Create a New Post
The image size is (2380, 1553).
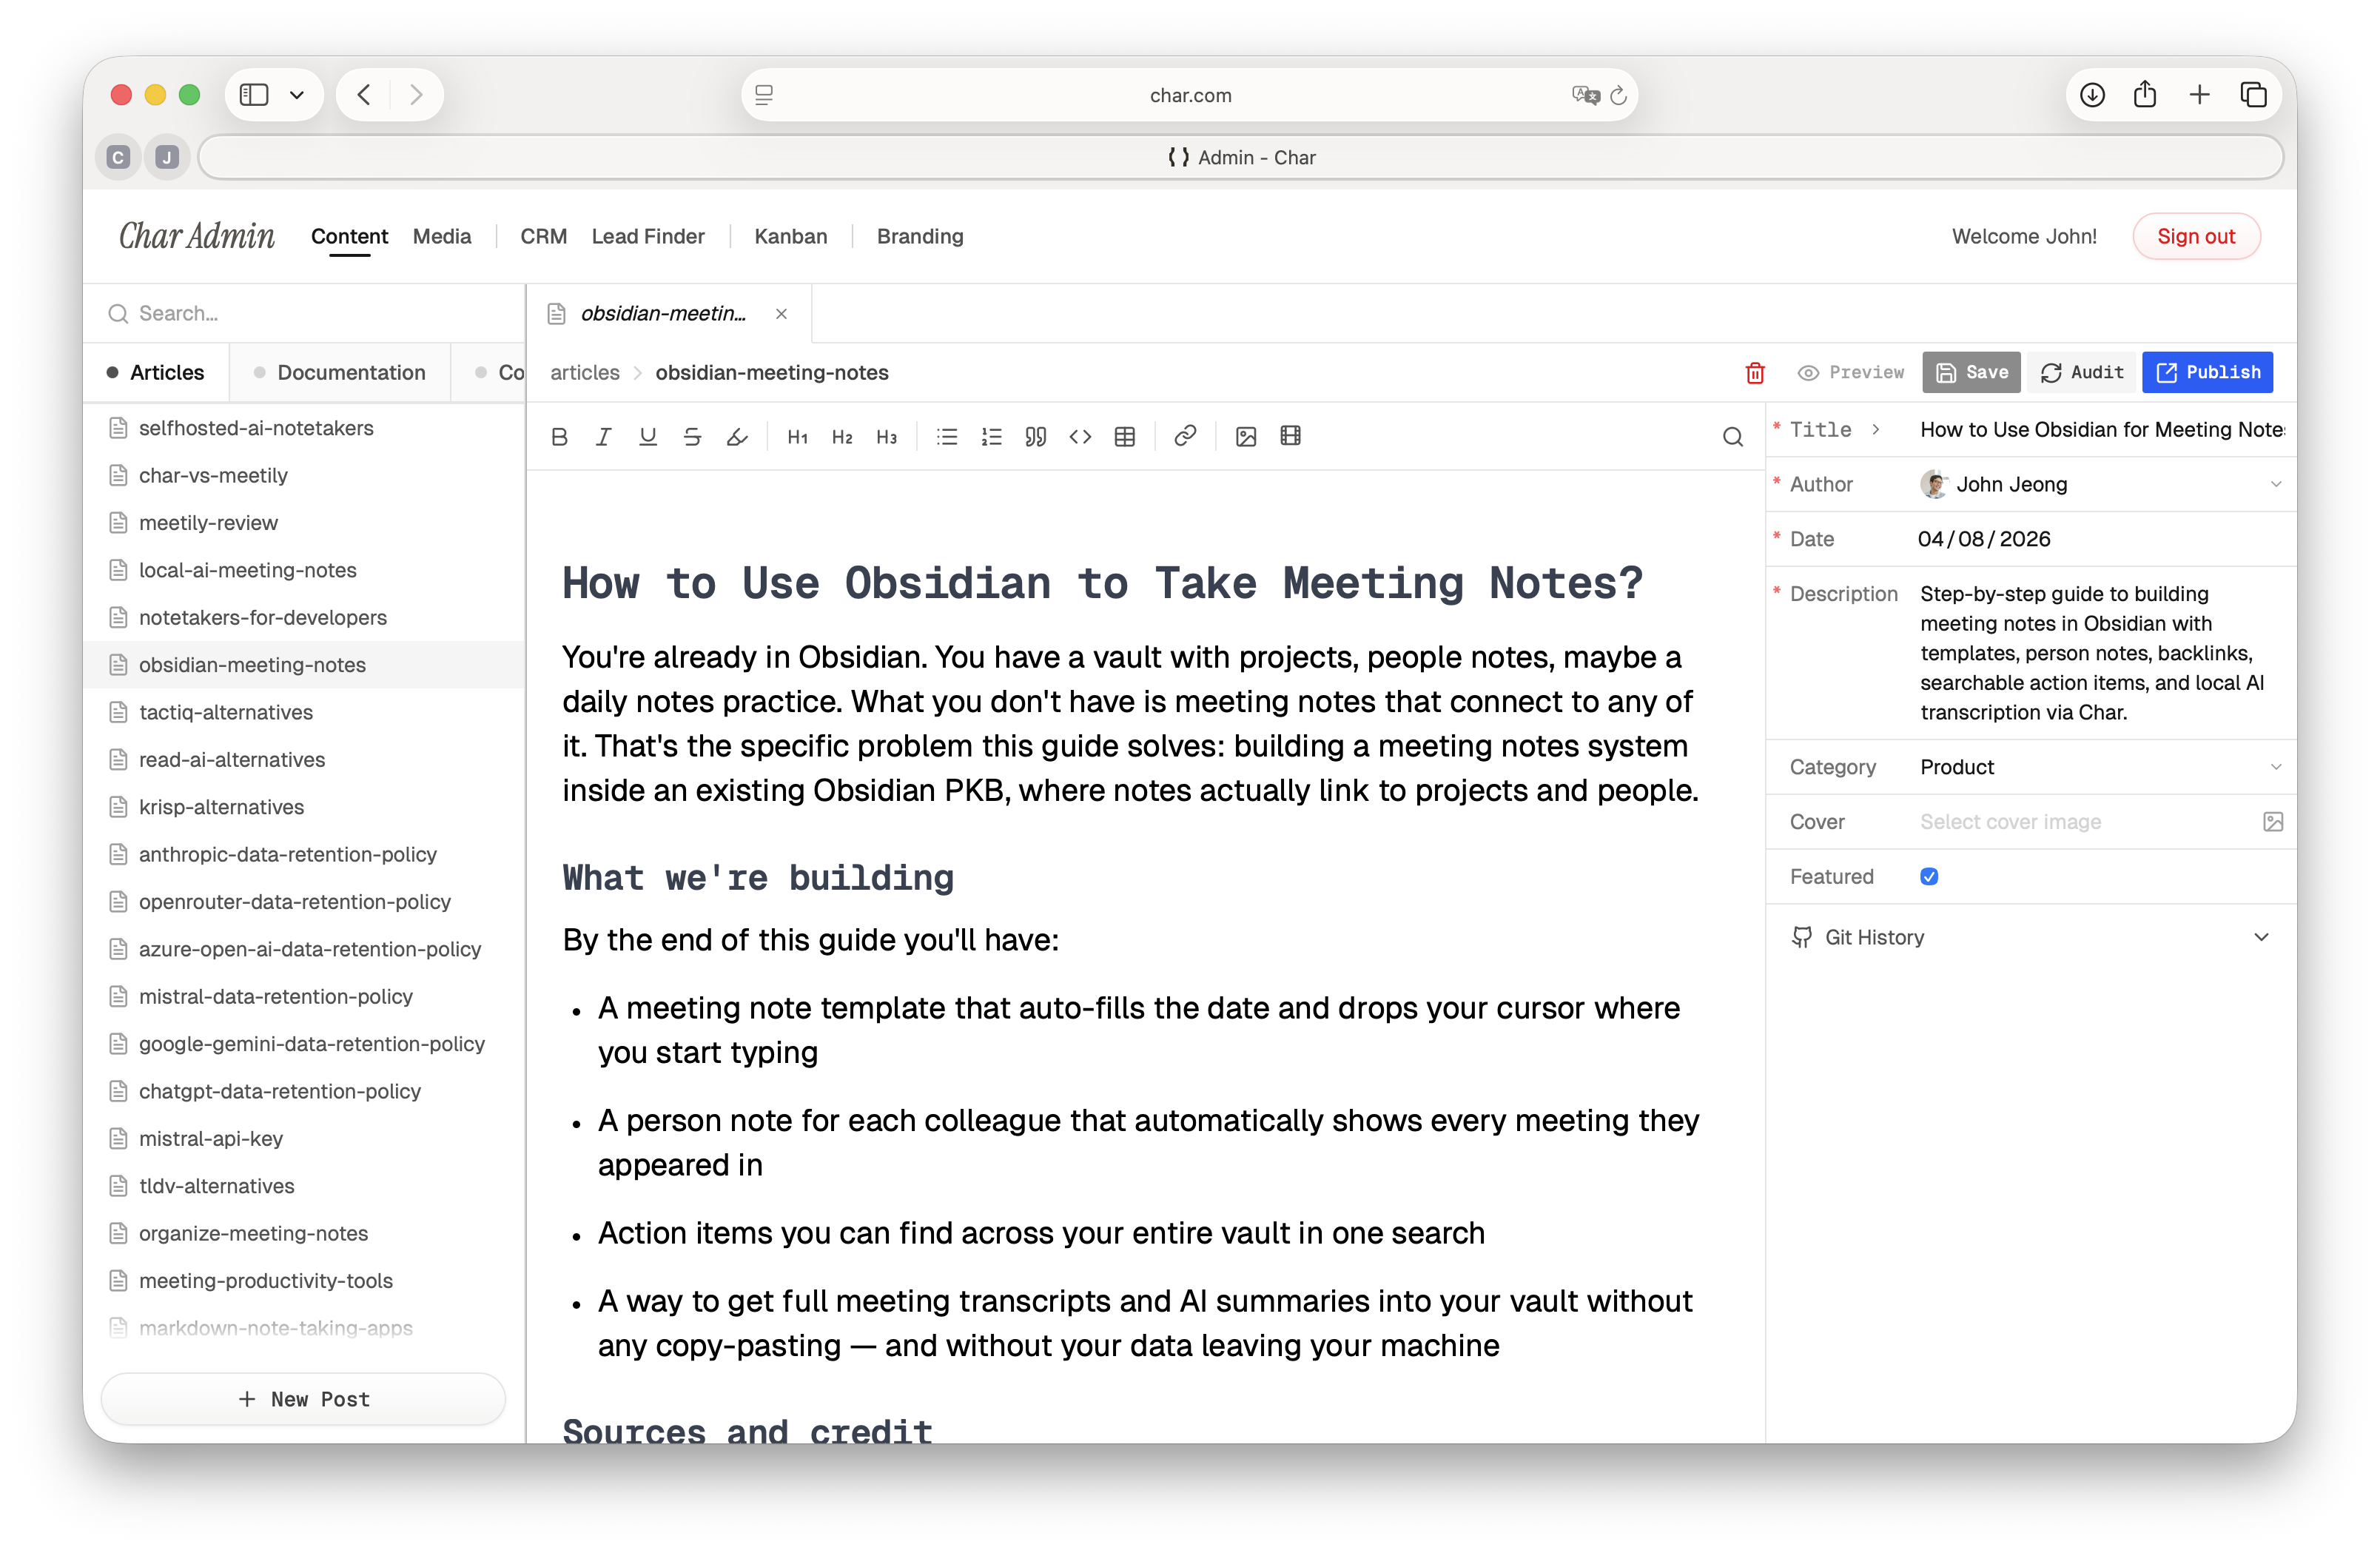304,1399
